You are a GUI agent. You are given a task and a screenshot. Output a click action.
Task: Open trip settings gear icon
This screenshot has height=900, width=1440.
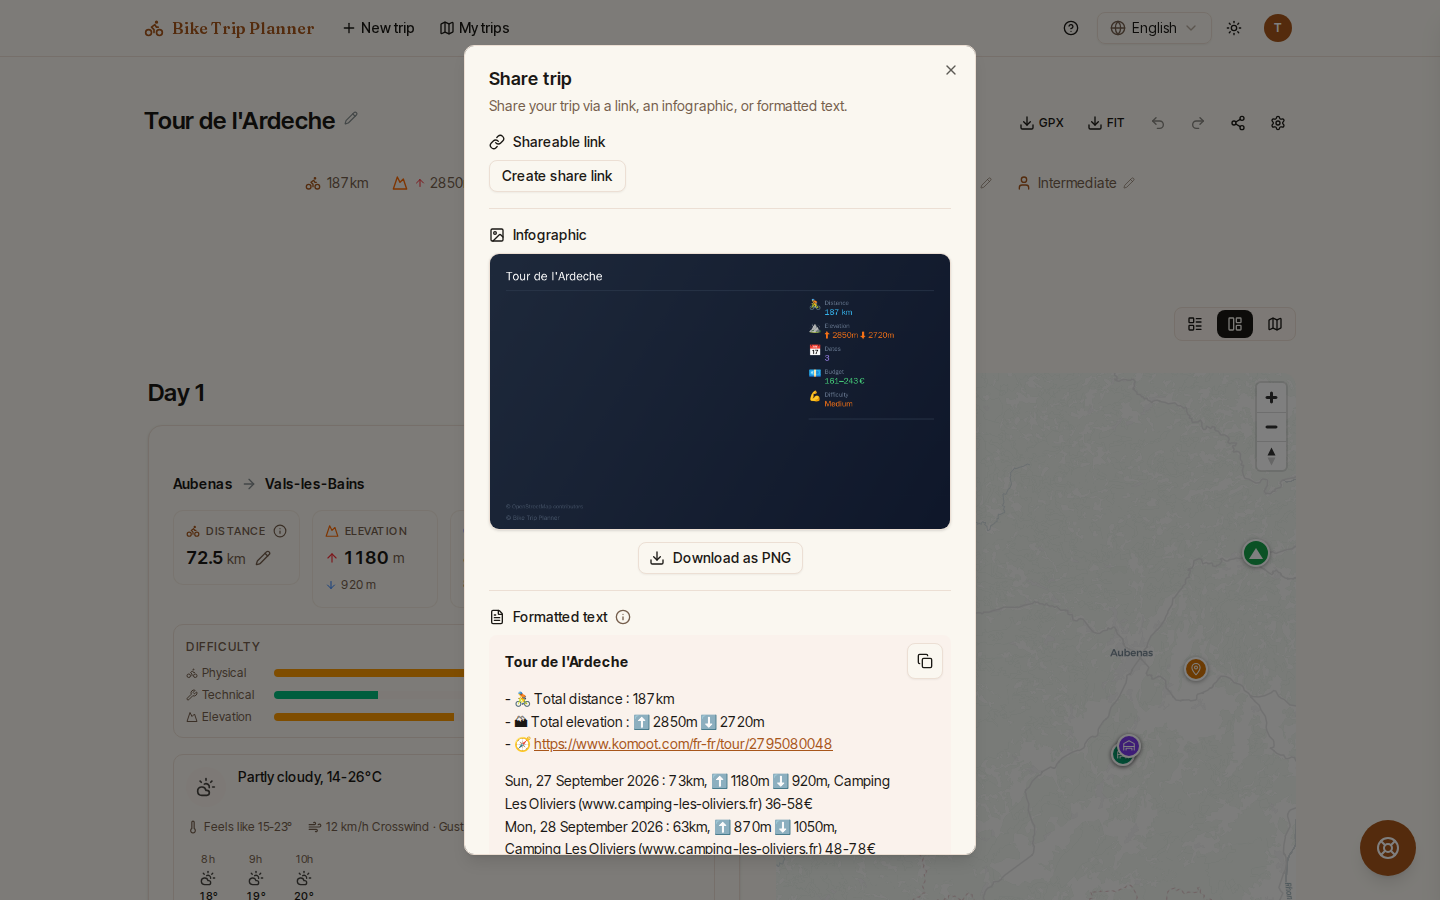tap(1278, 123)
